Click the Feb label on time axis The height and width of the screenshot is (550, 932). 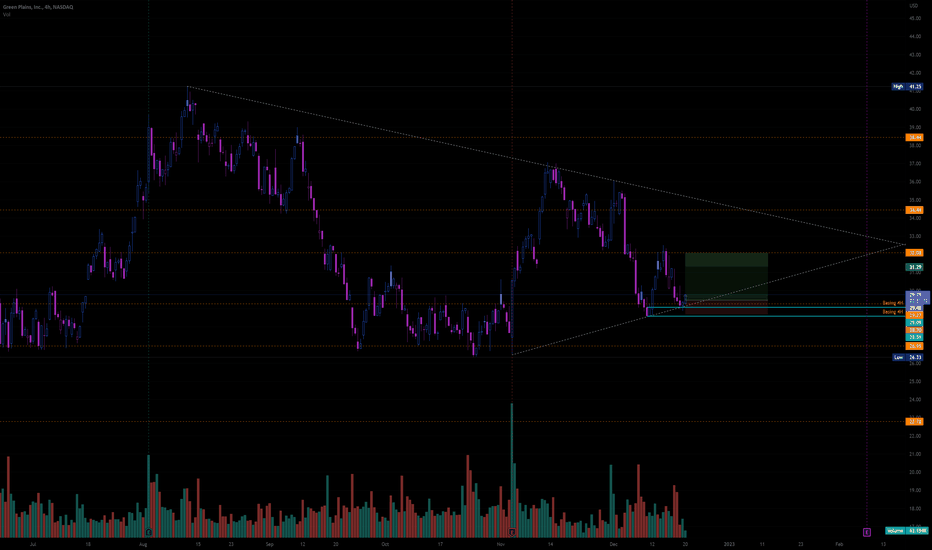(839, 544)
